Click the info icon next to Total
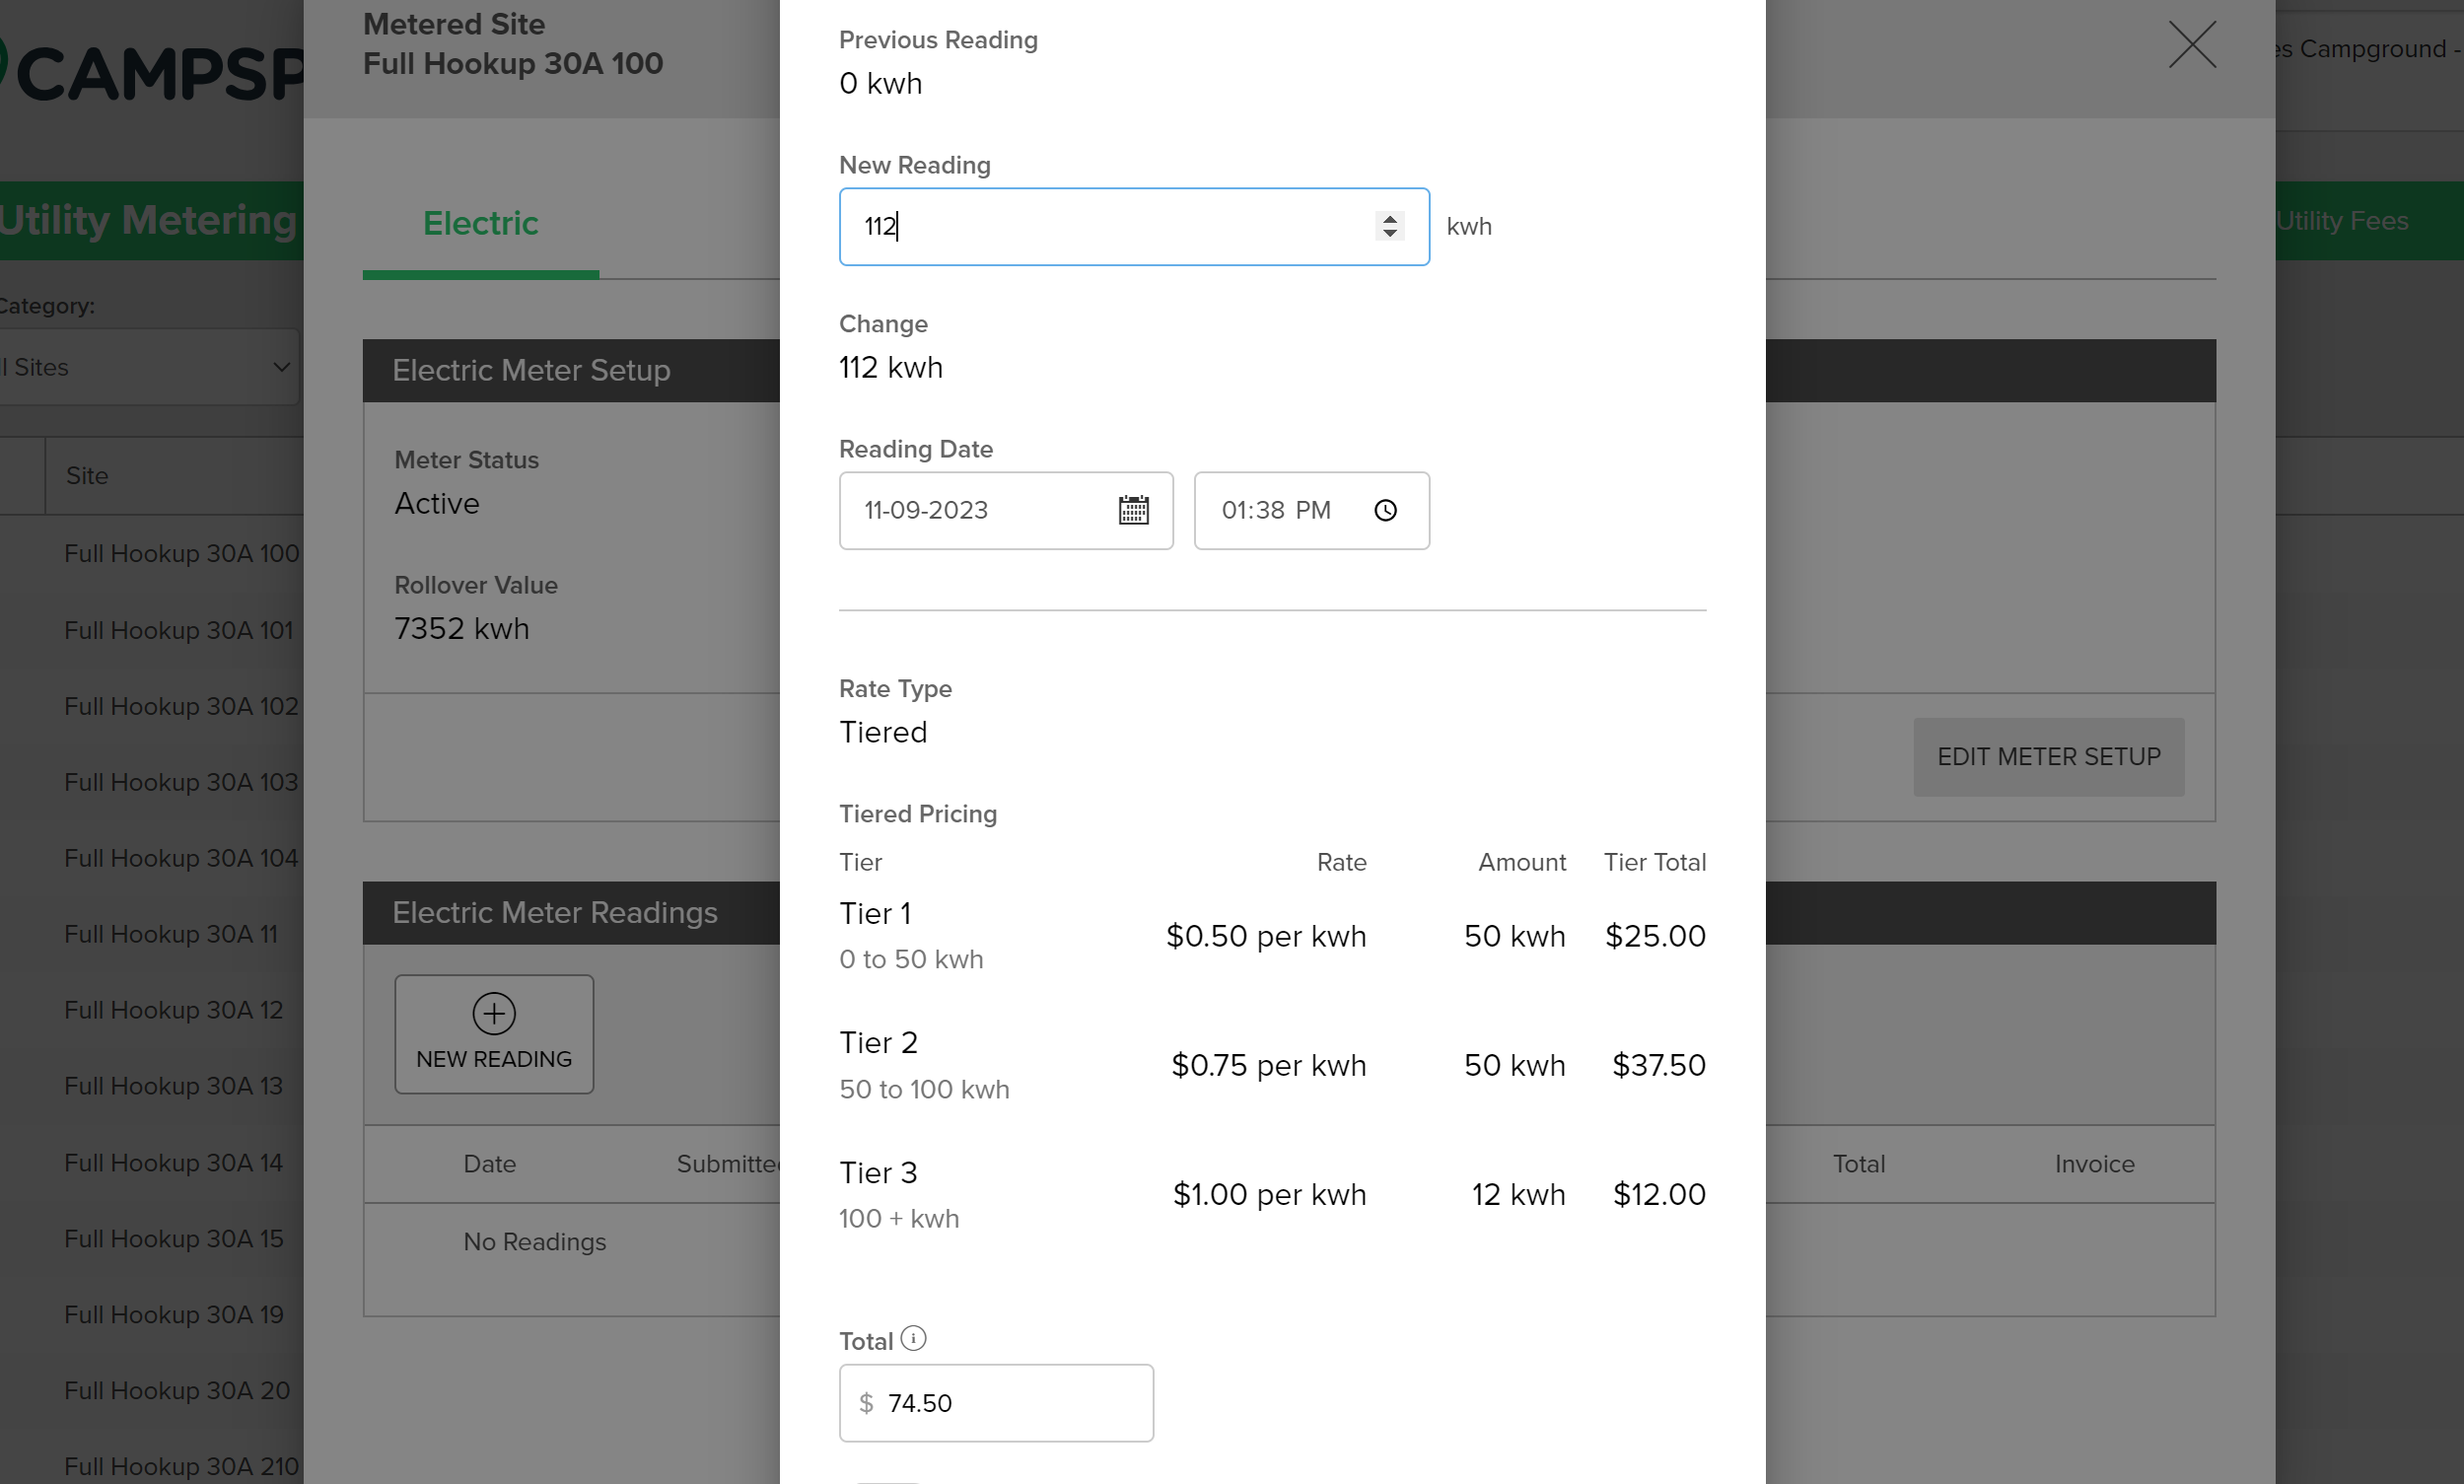 click(x=915, y=1337)
